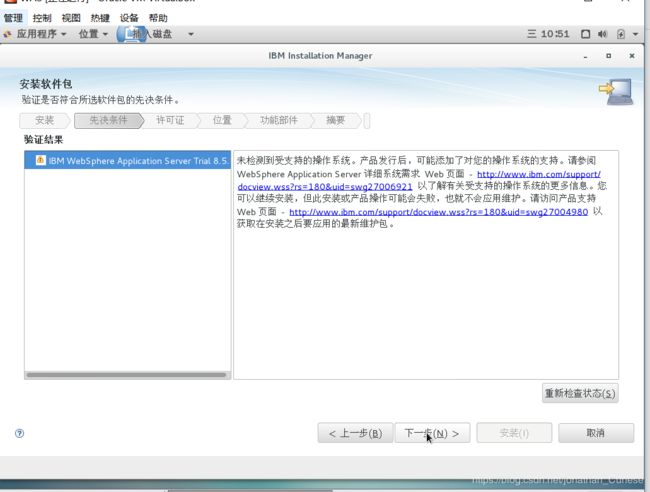Open the swg27004980 product support link
The width and height of the screenshot is (650, 492).
click(439, 212)
